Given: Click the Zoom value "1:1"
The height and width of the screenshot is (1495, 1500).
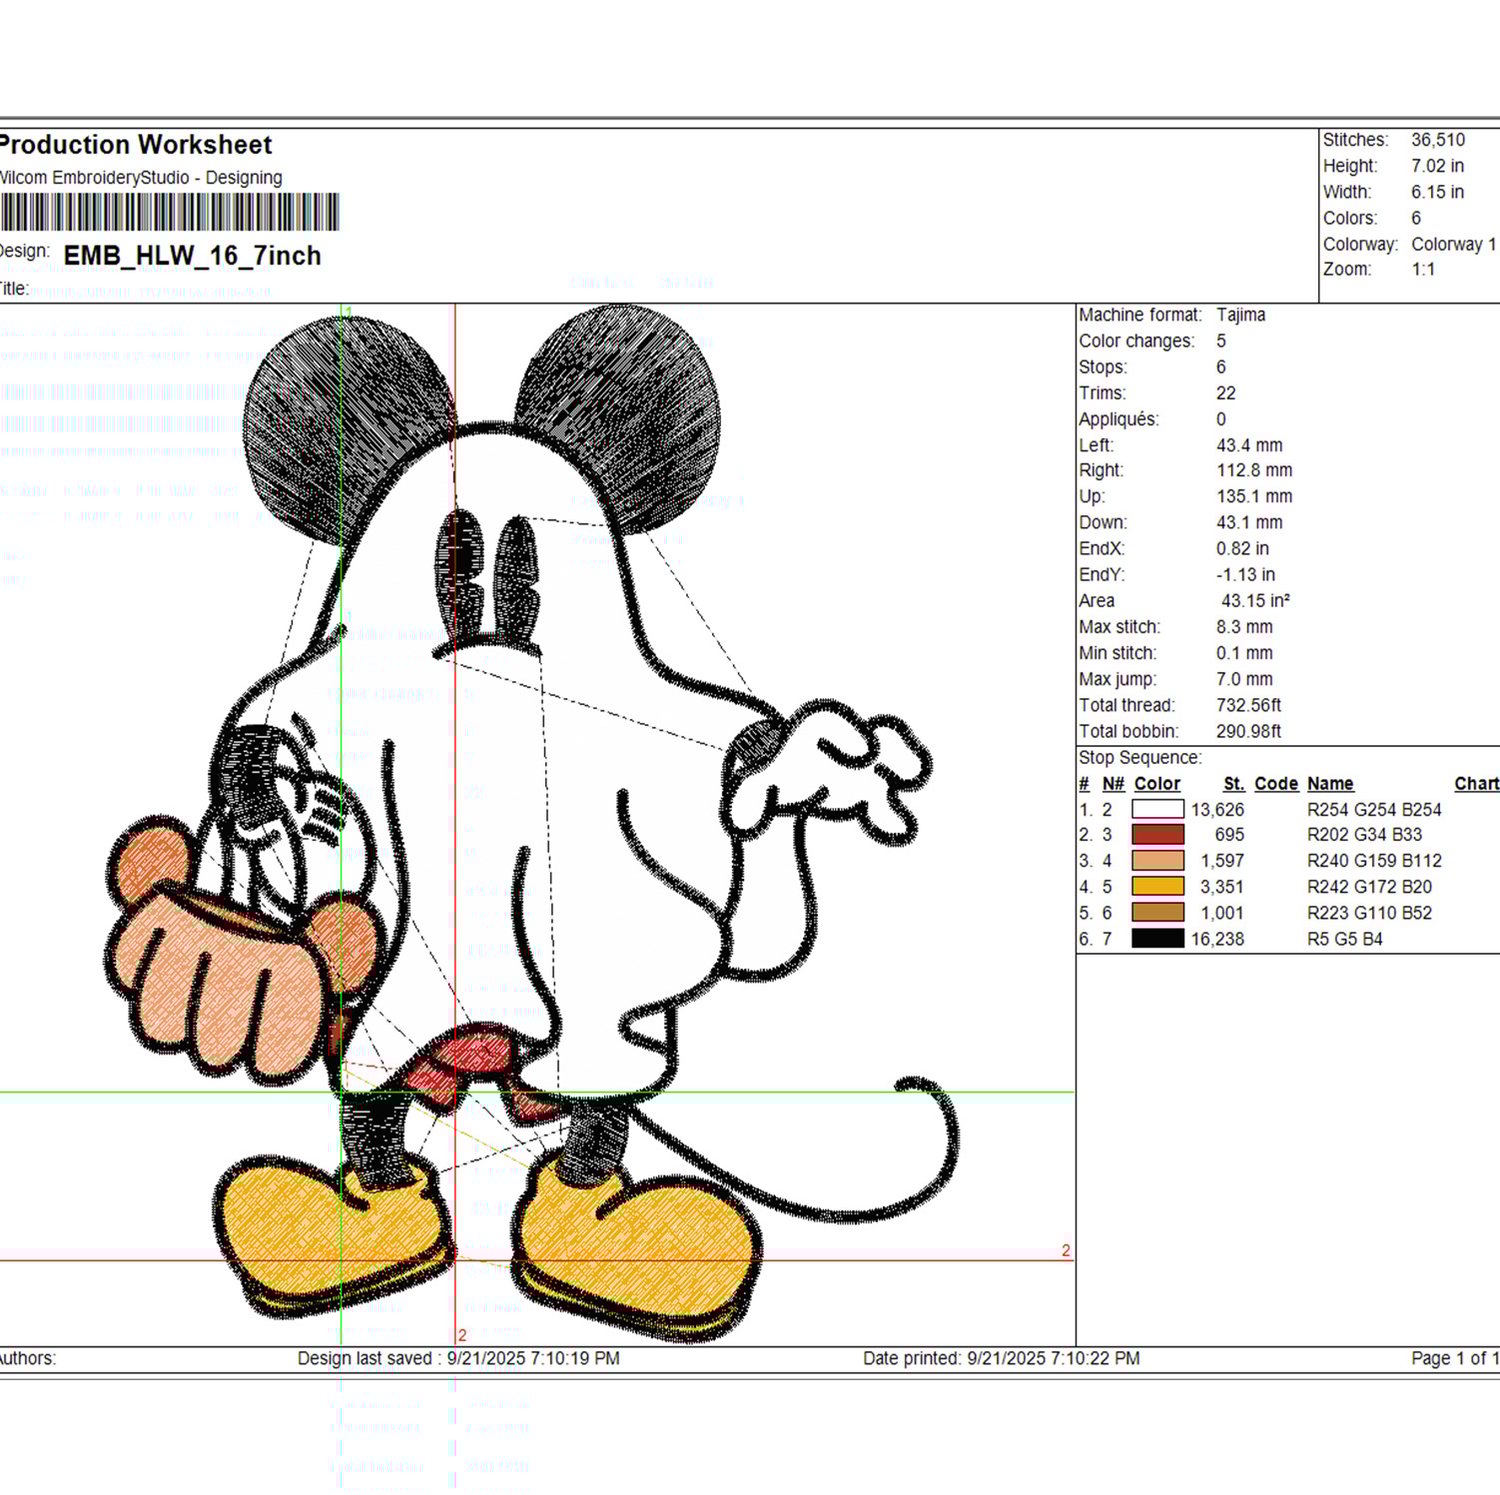Looking at the screenshot, I should pos(1423,270).
